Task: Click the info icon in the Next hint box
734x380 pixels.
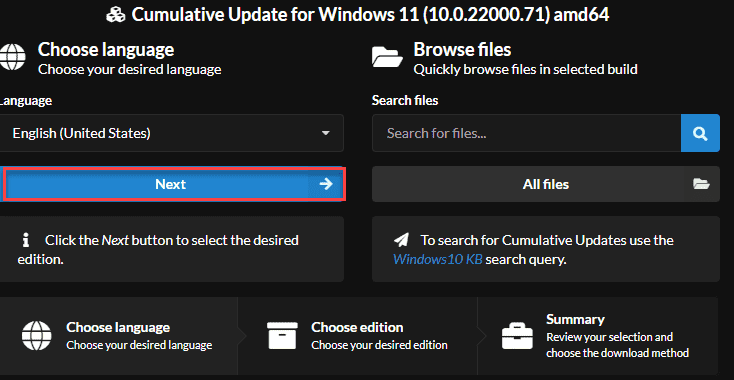Action: tap(26, 241)
